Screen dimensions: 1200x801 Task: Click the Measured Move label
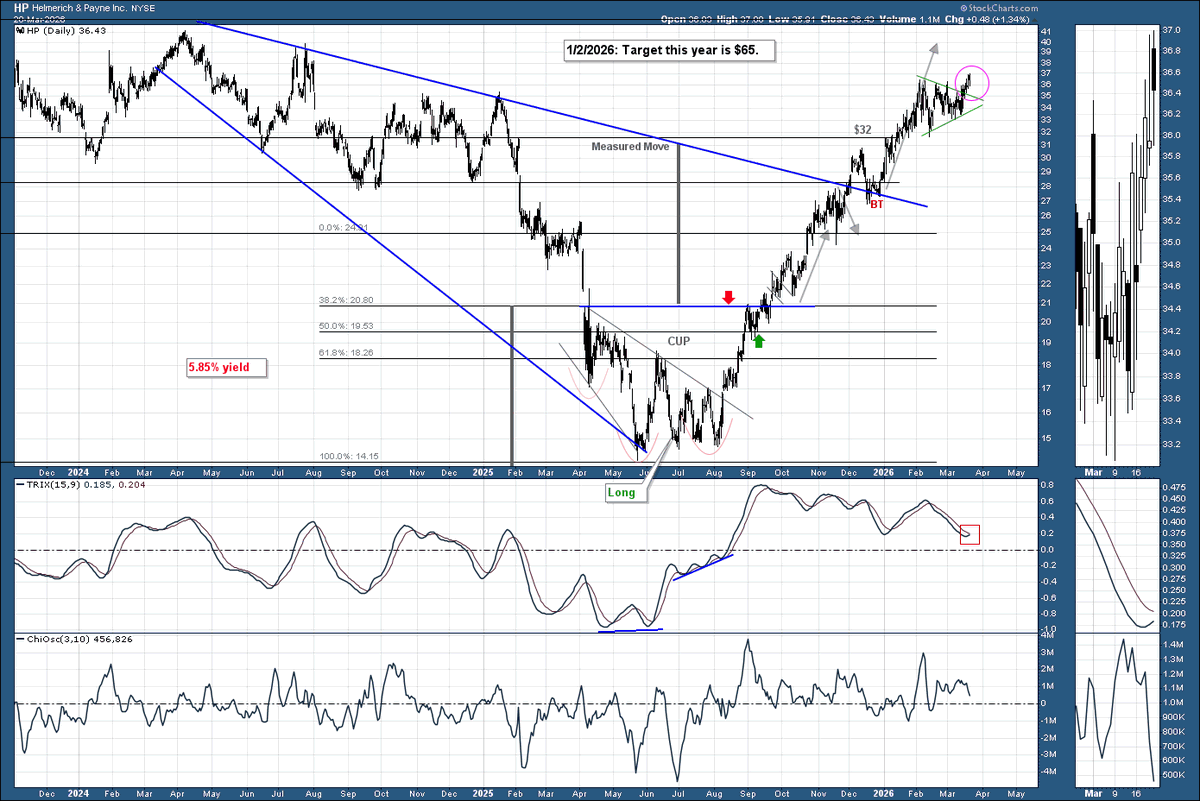630,146
